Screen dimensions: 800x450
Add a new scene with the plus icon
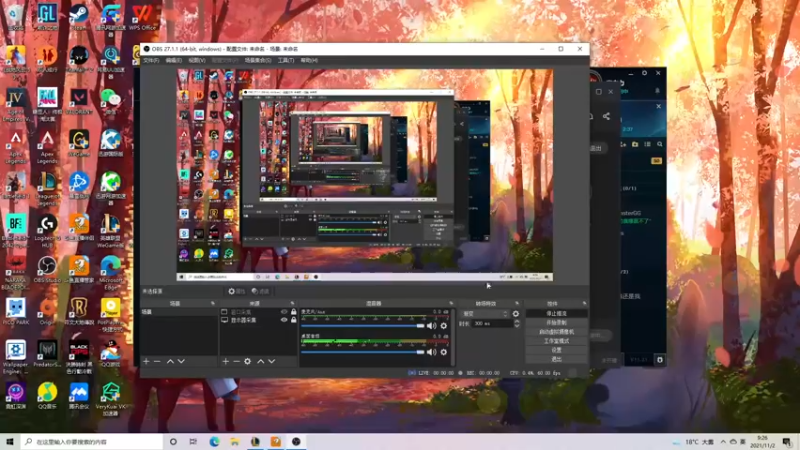click(x=146, y=361)
